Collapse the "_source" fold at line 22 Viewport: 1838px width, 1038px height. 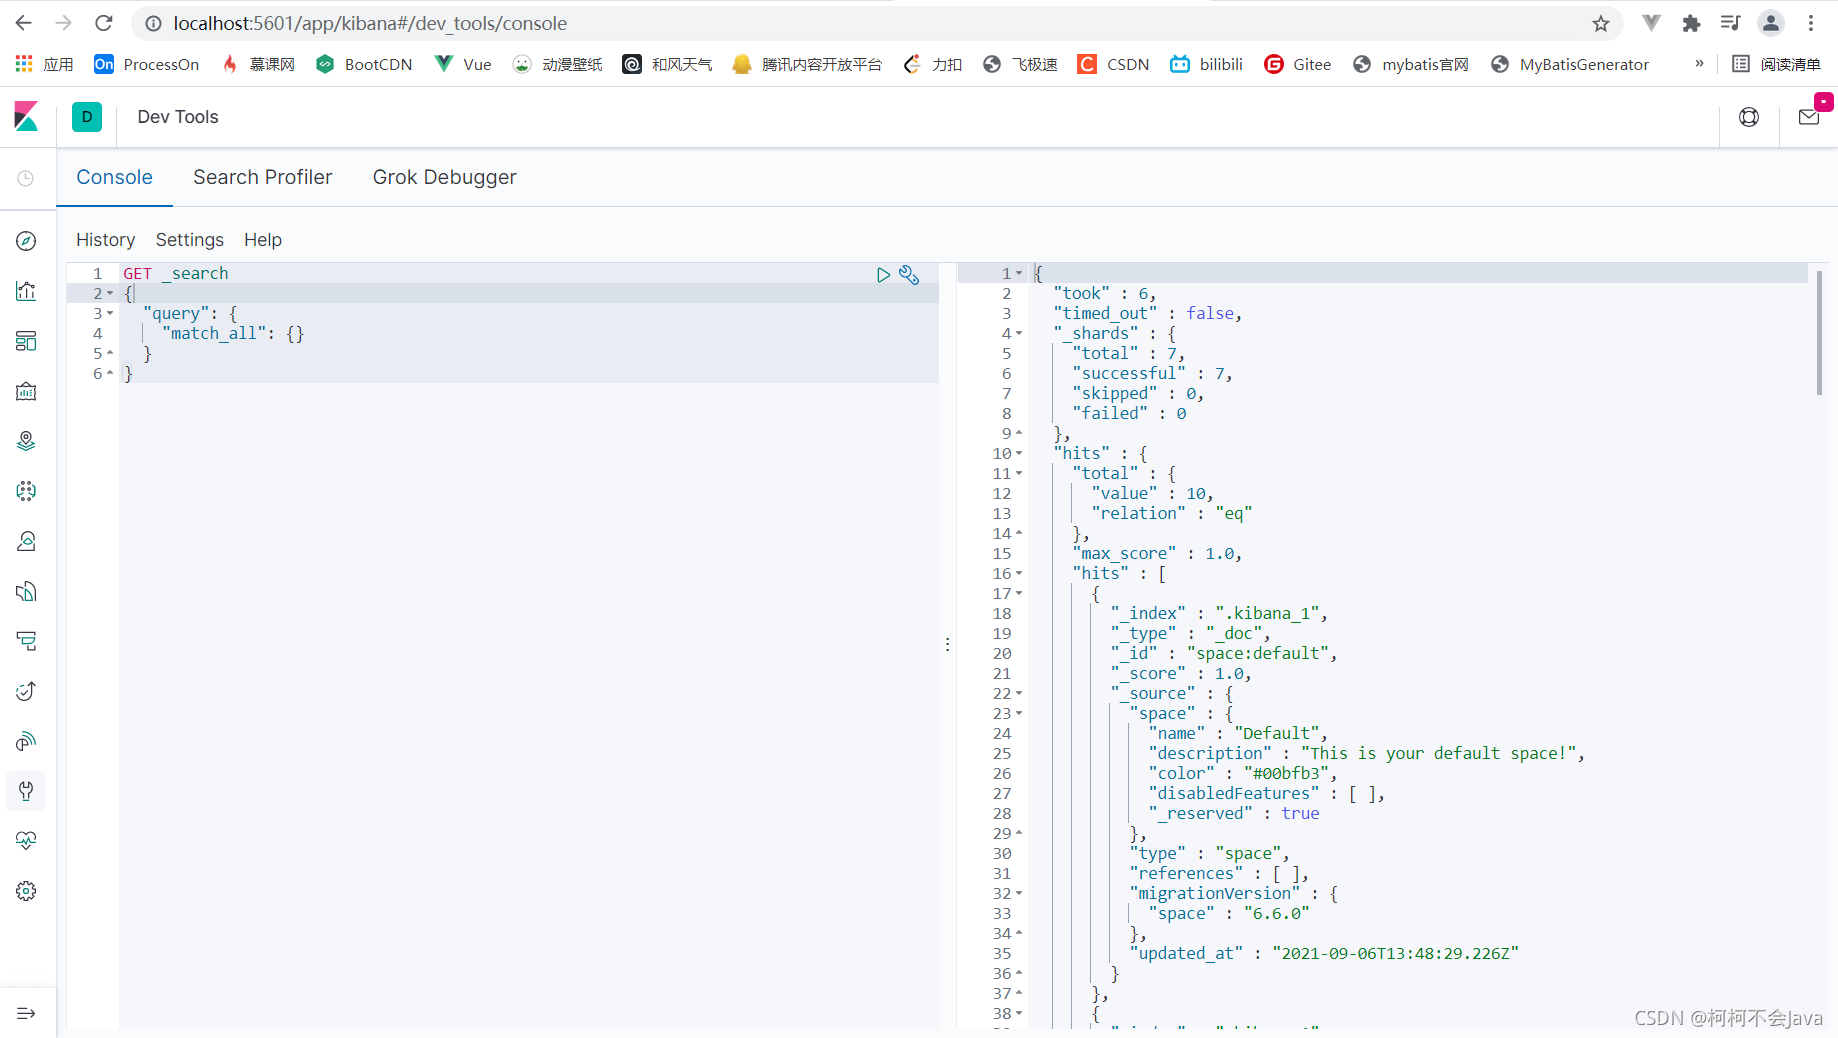[x=1019, y=694]
